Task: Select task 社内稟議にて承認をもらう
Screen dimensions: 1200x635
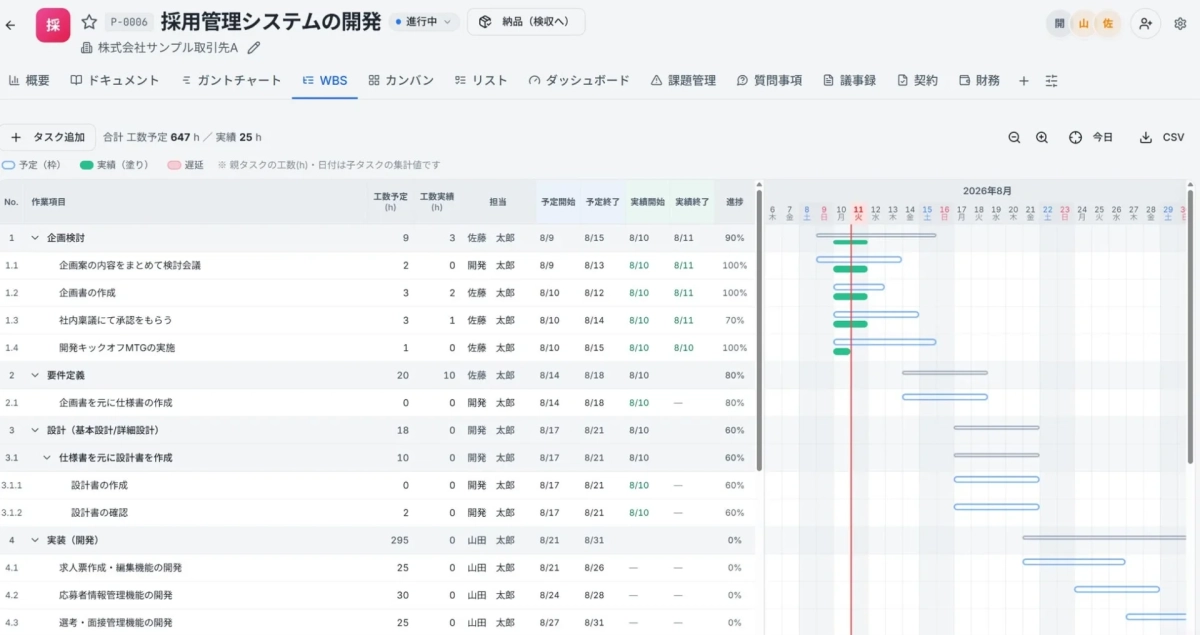Action: [115, 320]
